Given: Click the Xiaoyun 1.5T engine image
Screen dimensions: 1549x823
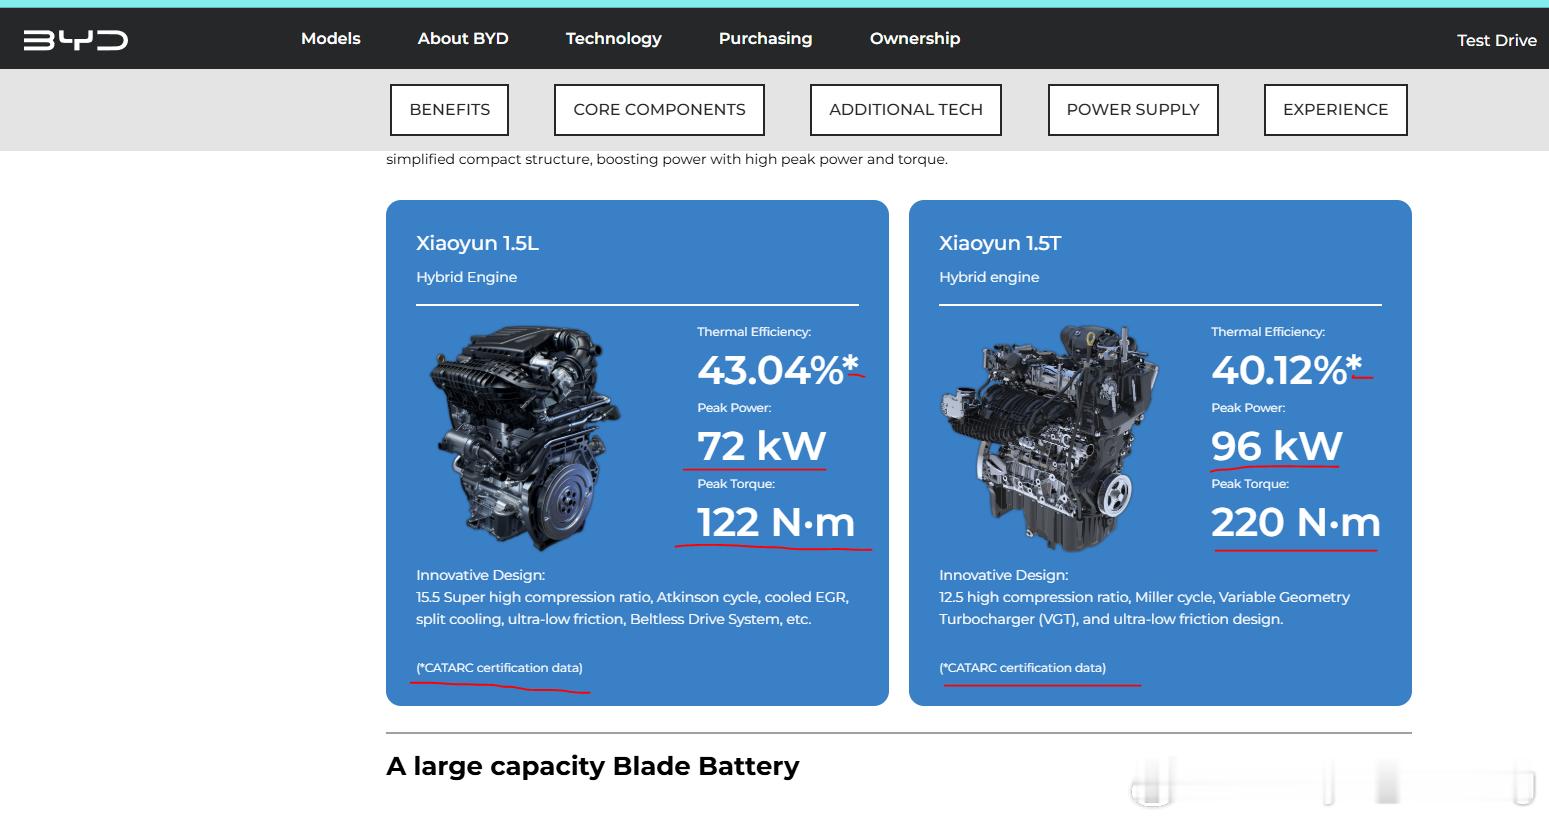Looking at the screenshot, I should pos(1048,437).
